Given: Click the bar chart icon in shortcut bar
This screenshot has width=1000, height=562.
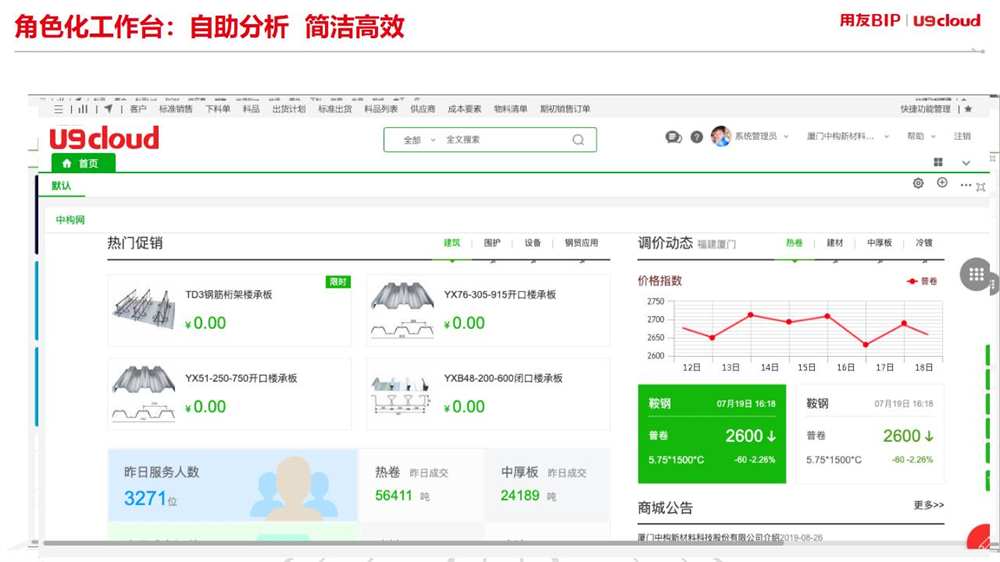Looking at the screenshot, I should 83,109.
